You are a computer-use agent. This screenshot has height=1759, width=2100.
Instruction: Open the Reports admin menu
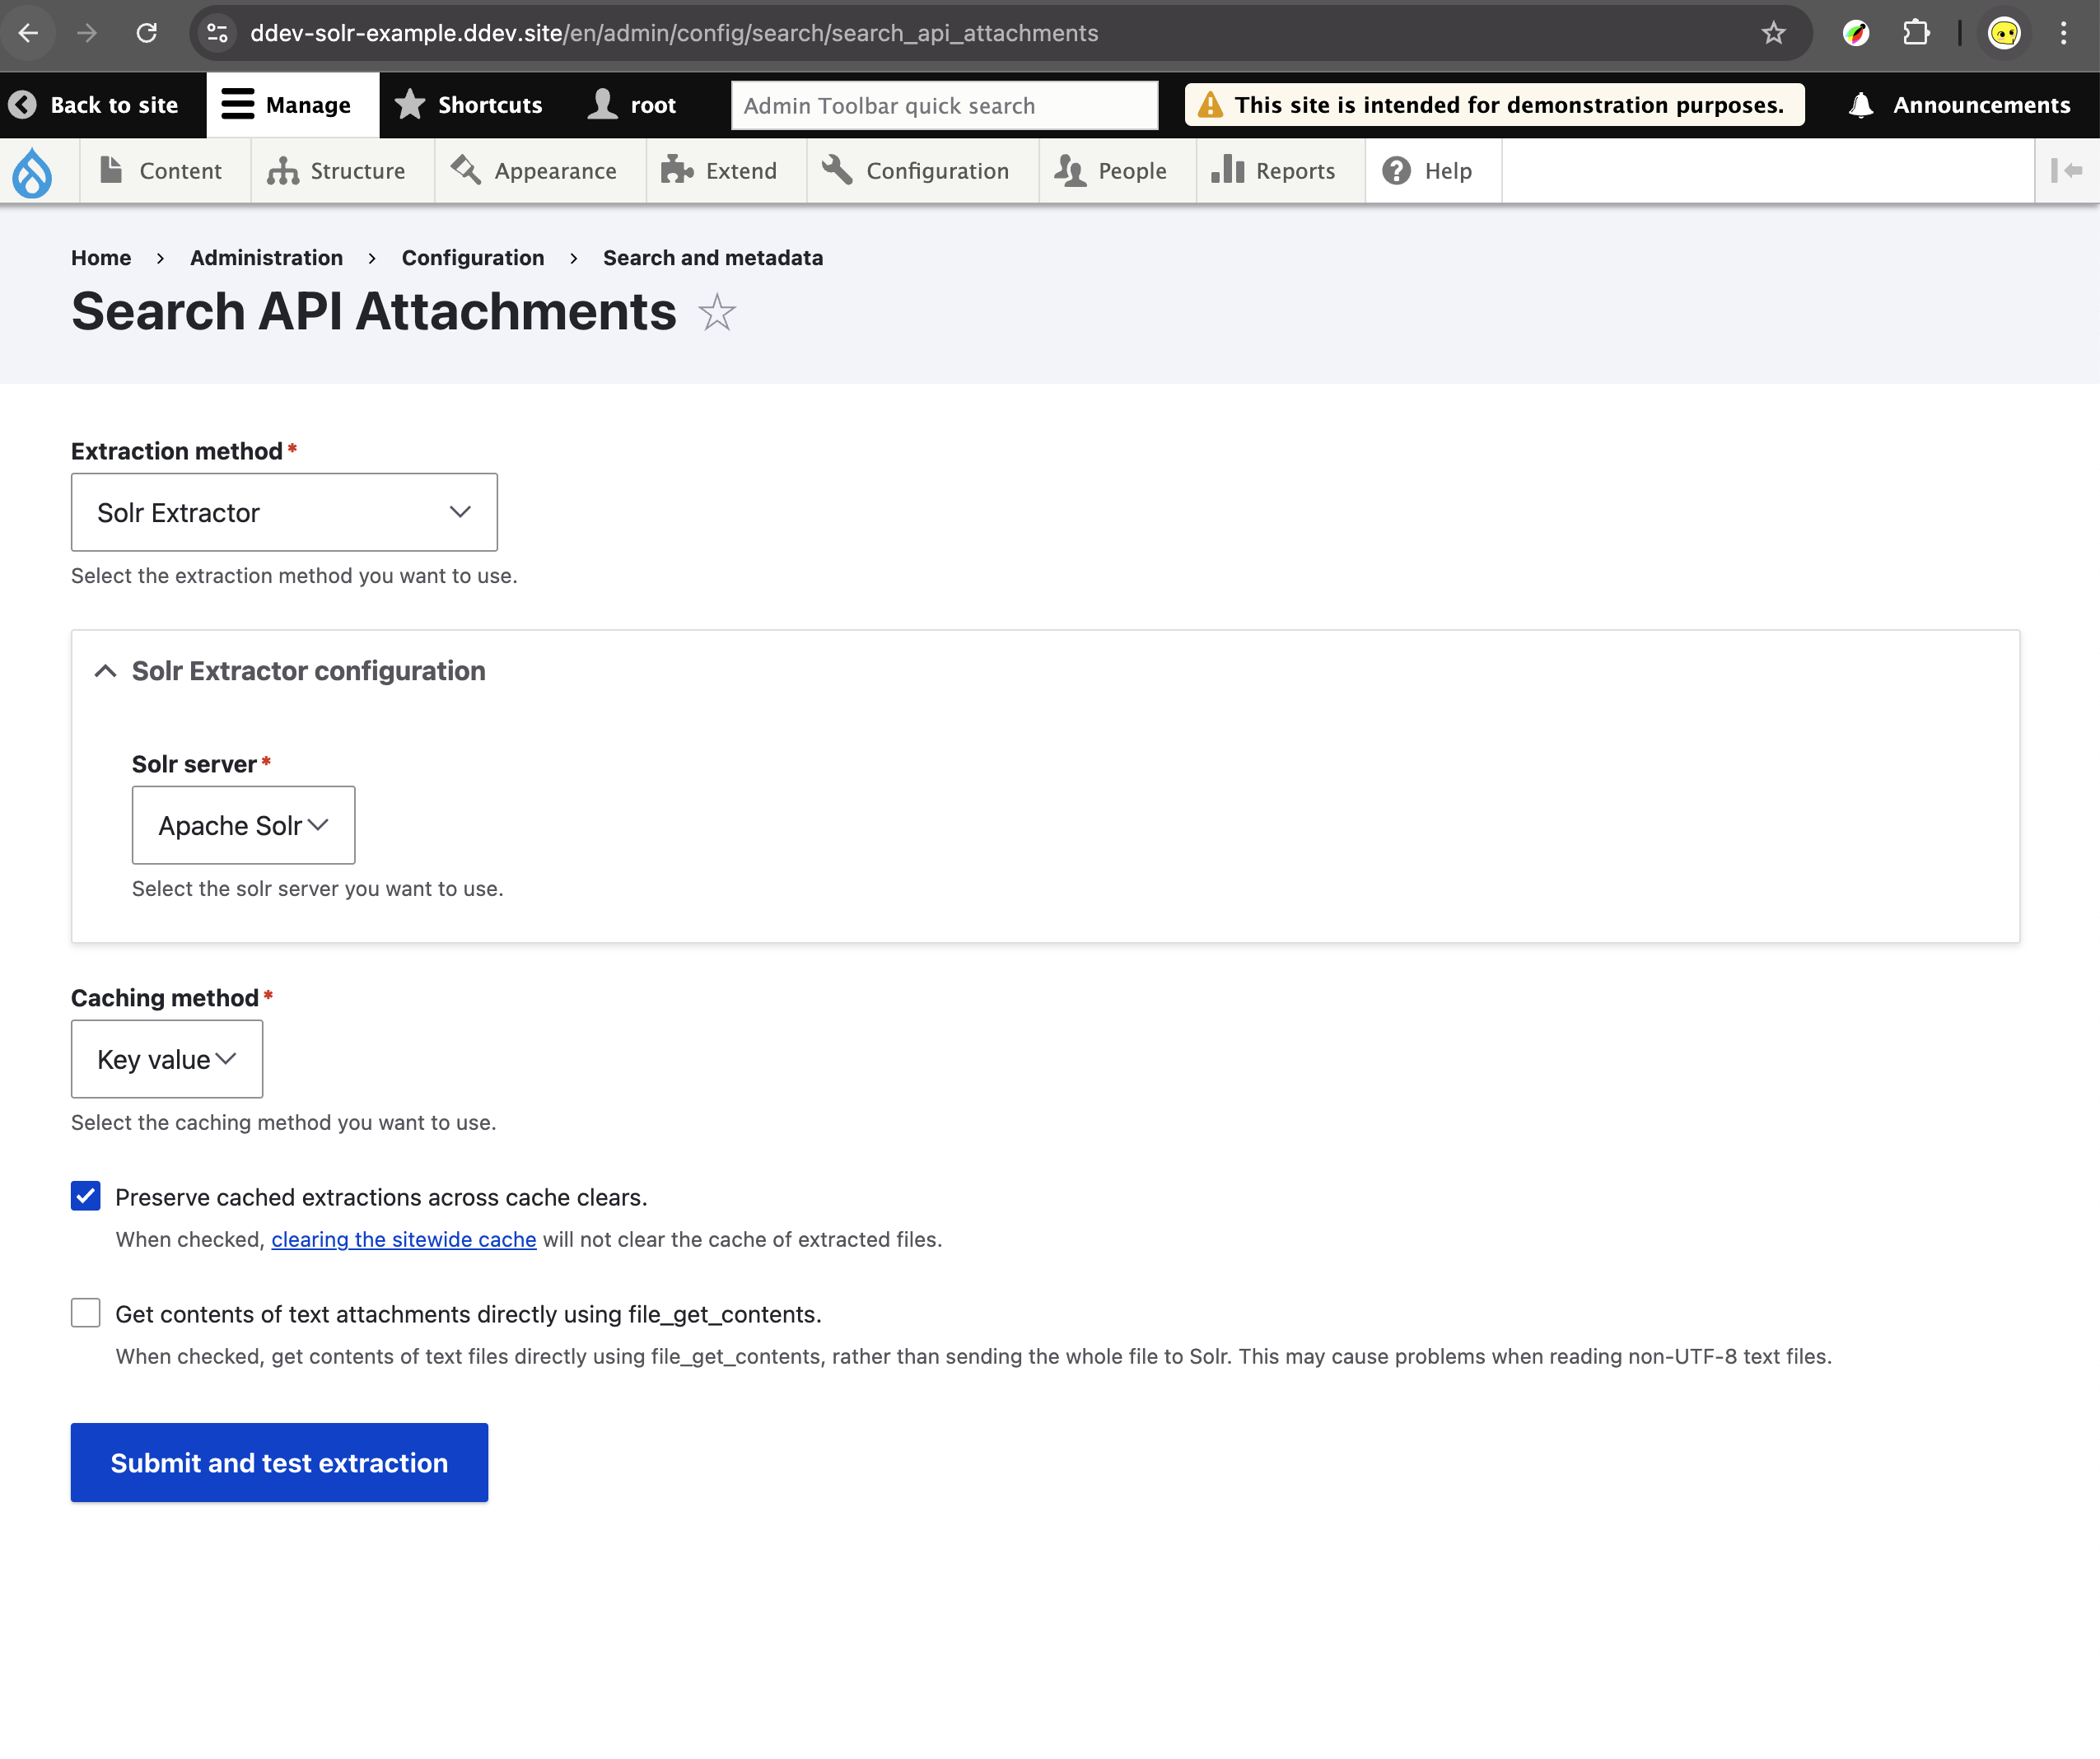1274,171
